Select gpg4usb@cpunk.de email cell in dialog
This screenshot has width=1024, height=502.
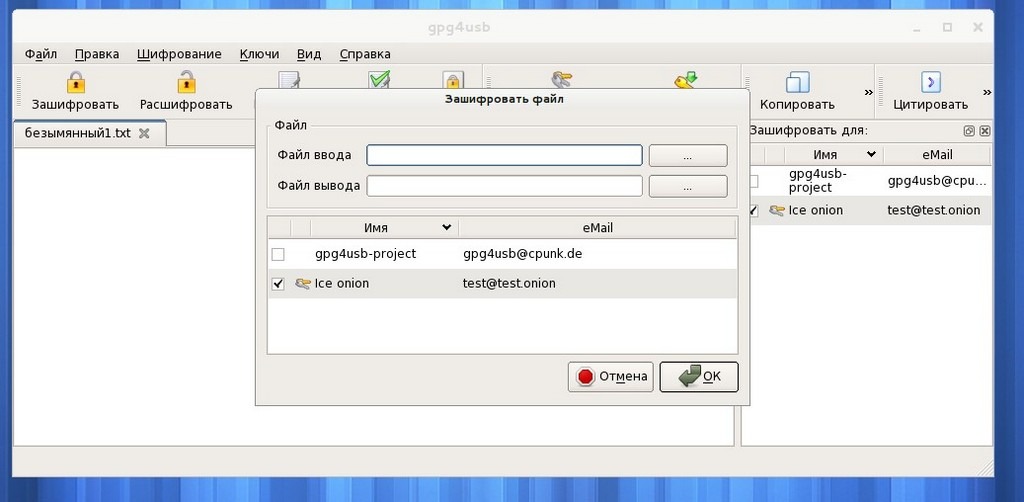coord(522,254)
